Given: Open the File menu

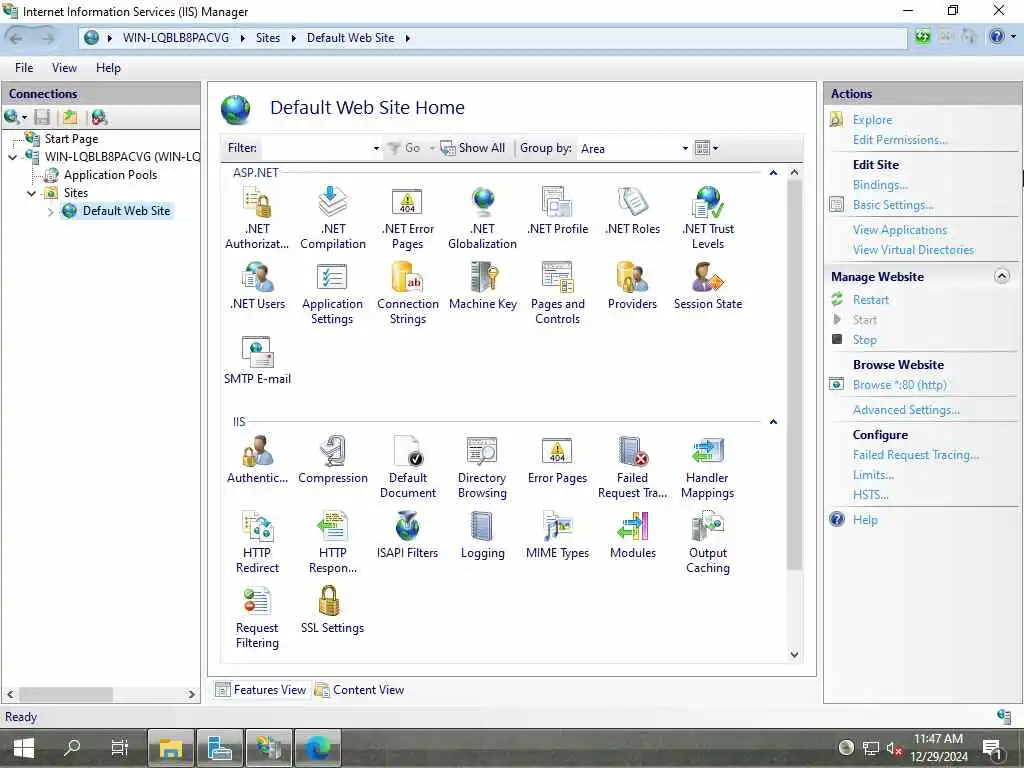Looking at the screenshot, I should (24, 68).
